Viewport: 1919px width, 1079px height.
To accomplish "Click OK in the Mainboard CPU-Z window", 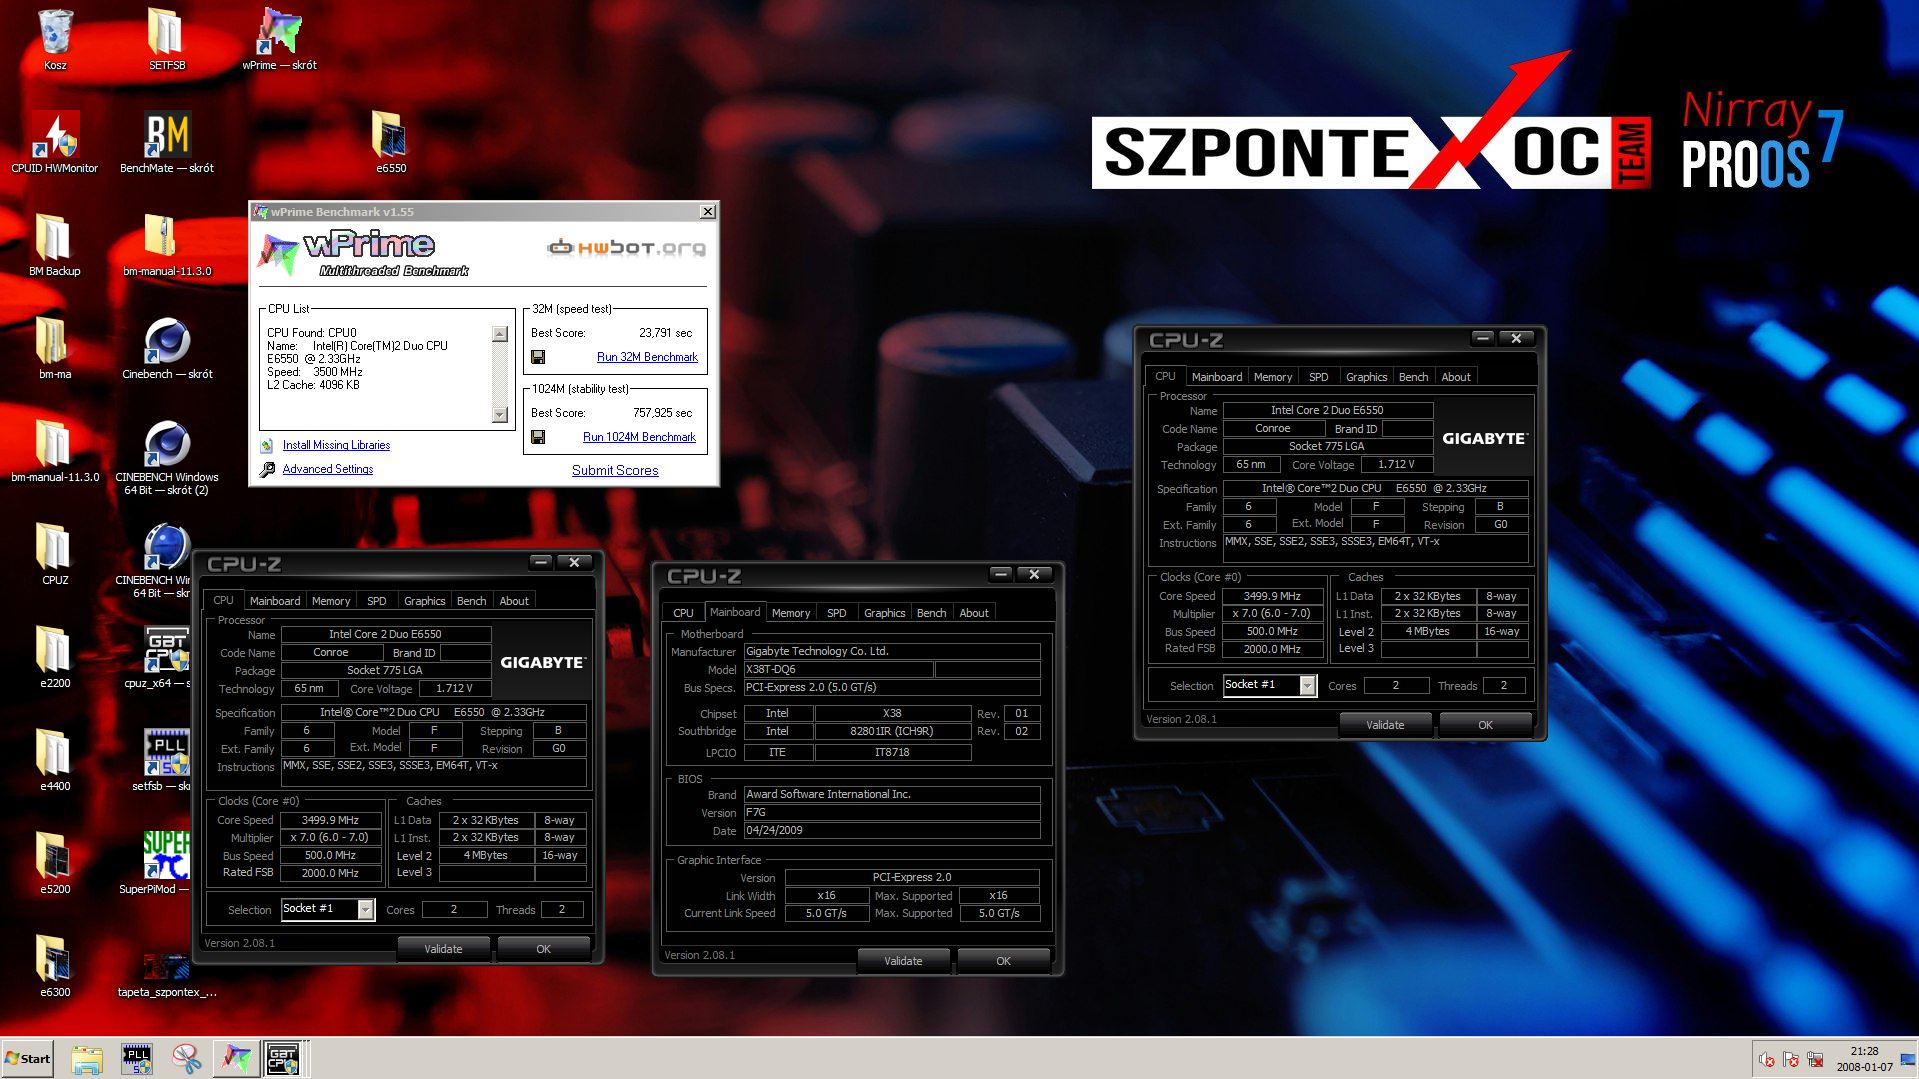I will pyautogui.click(x=1003, y=961).
